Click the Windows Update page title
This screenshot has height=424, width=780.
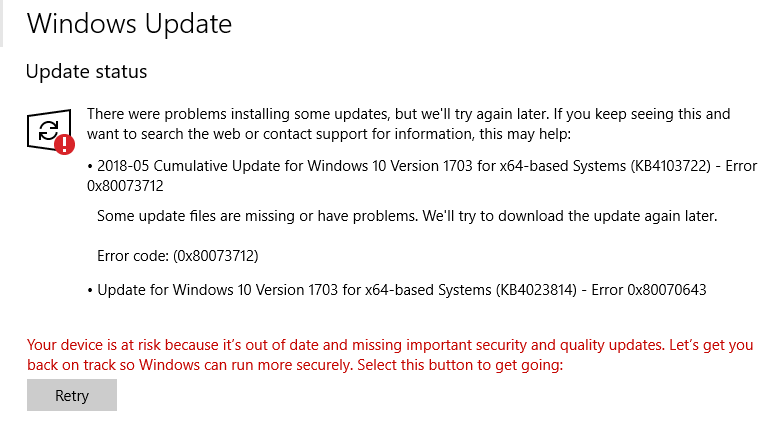pos(129,24)
